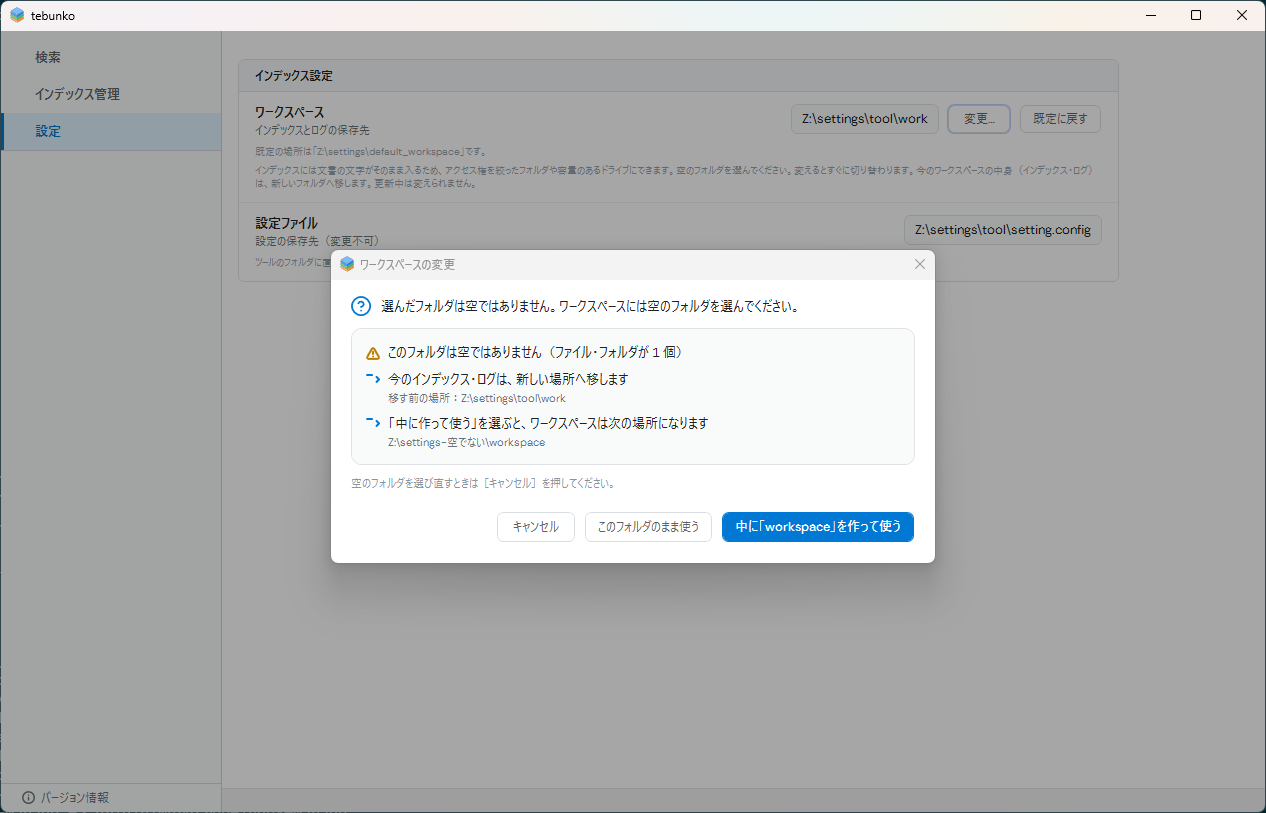The width and height of the screenshot is (1266, 813).
Task: Click the arrow icon beside 「中に作って使う」 line
Action: tap(373, 422)
